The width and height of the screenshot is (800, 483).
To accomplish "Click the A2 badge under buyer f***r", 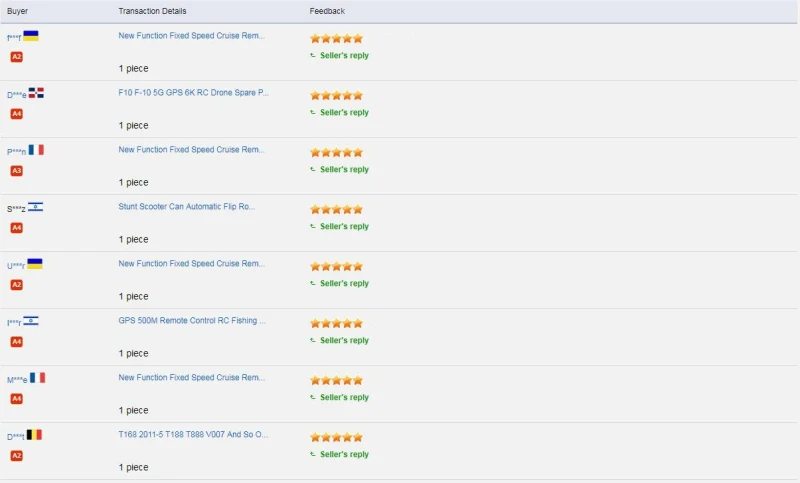I will [16, 57].
